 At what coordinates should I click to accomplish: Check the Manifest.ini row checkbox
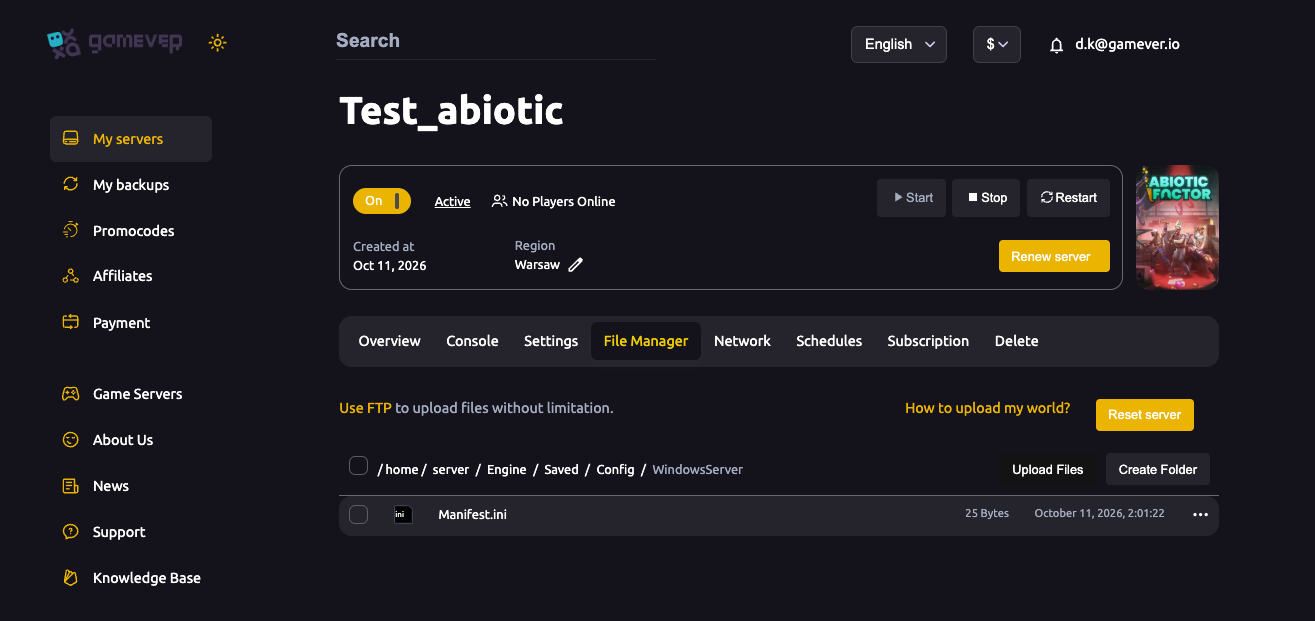[x=358, y=514]
